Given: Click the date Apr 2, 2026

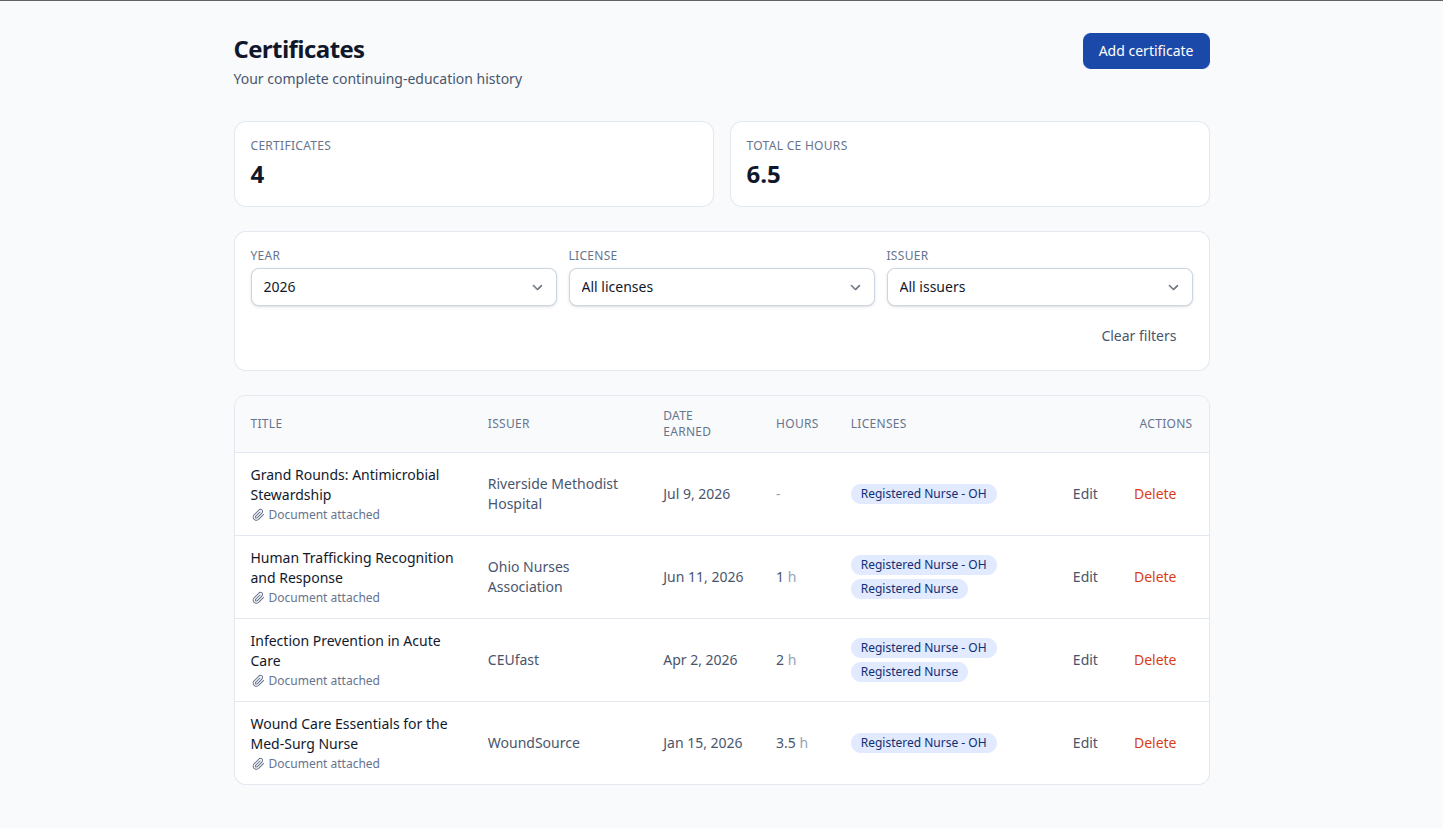Looking at the screenshot, I should click(x=700, y=660).
